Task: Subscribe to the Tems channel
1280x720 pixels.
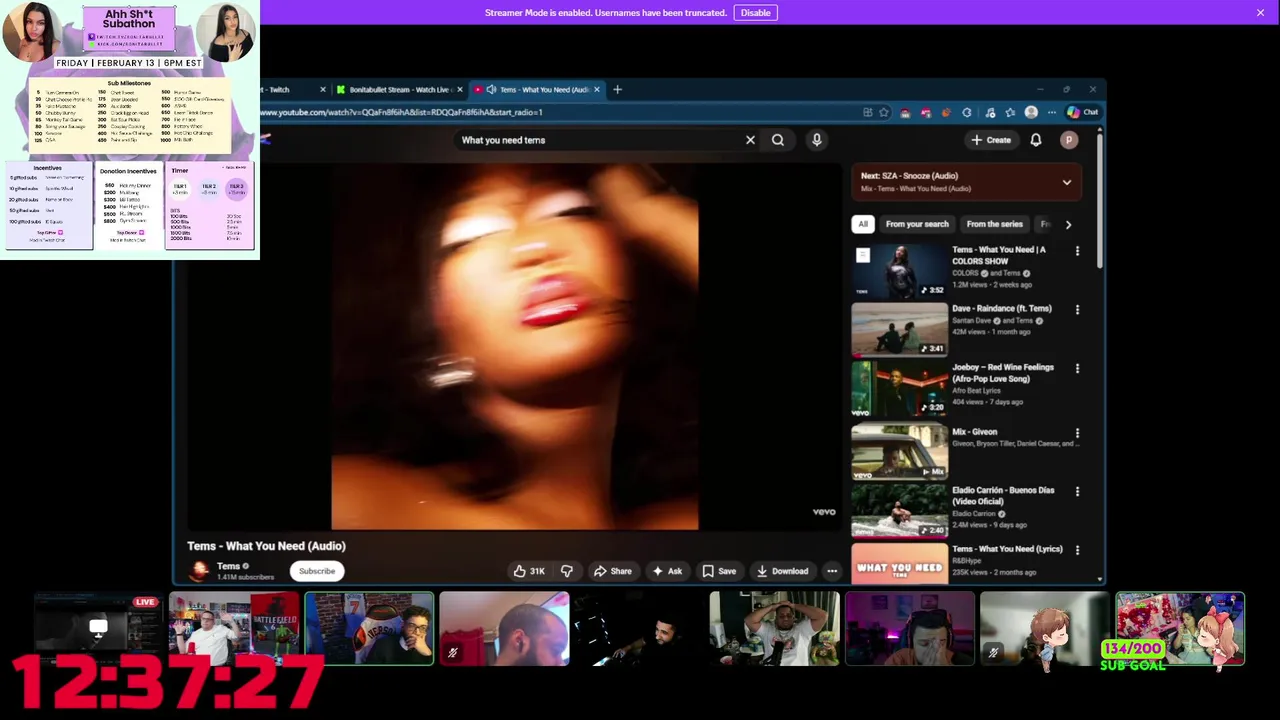Action: tap(317, 571)
